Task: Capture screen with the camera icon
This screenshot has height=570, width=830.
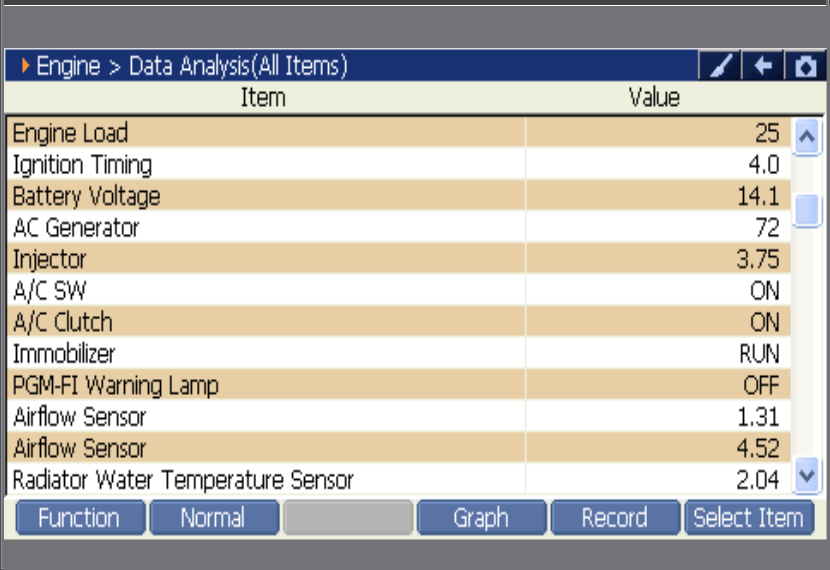Action: [x=805, y=66]
